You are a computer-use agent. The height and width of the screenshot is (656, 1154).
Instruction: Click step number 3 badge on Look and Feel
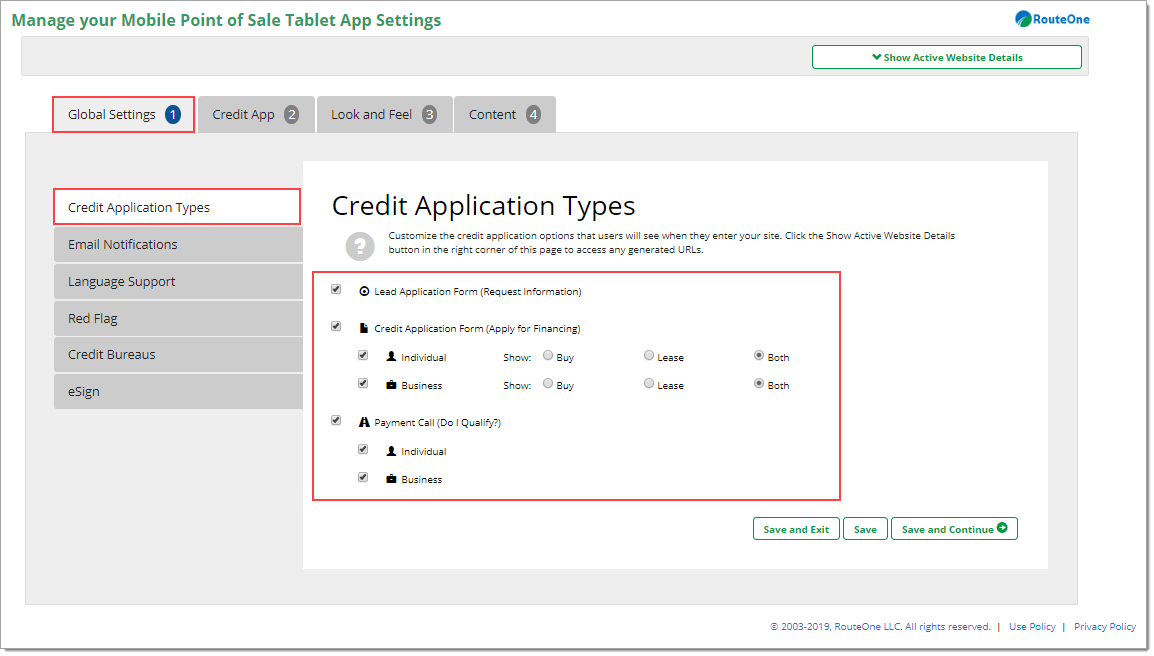tap(429, 115)
